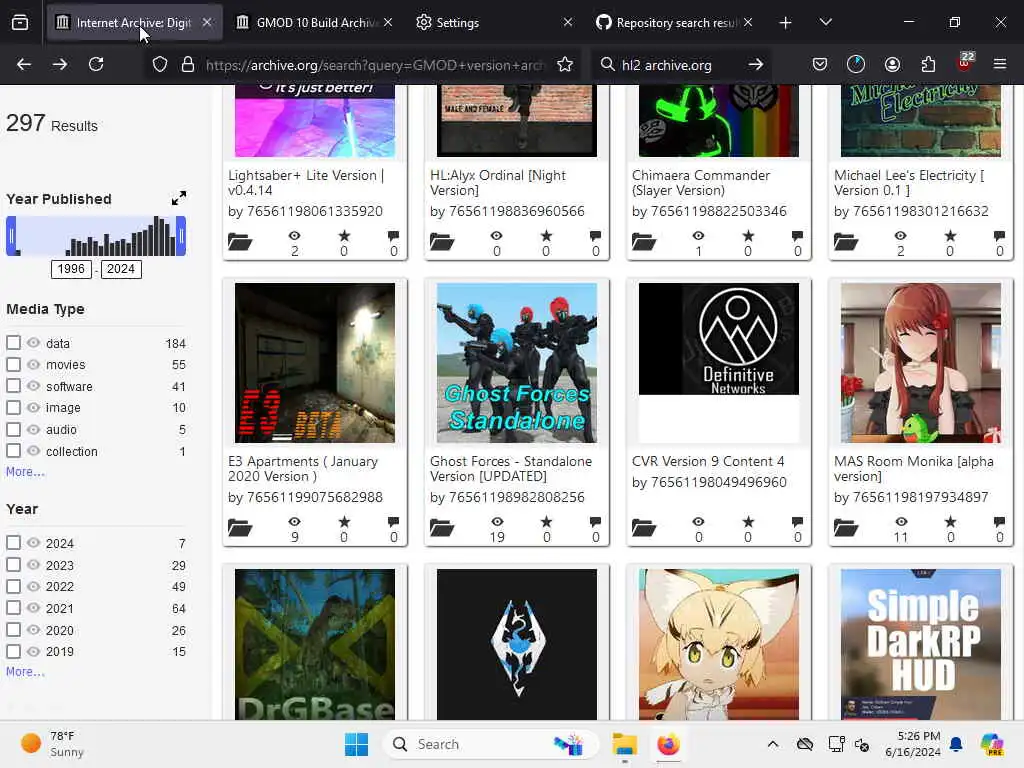This screenshot has height=768, width=1024.
Task: Hide 2021 year results with eye
Action: pyautogui.click(x=33, y=607)
